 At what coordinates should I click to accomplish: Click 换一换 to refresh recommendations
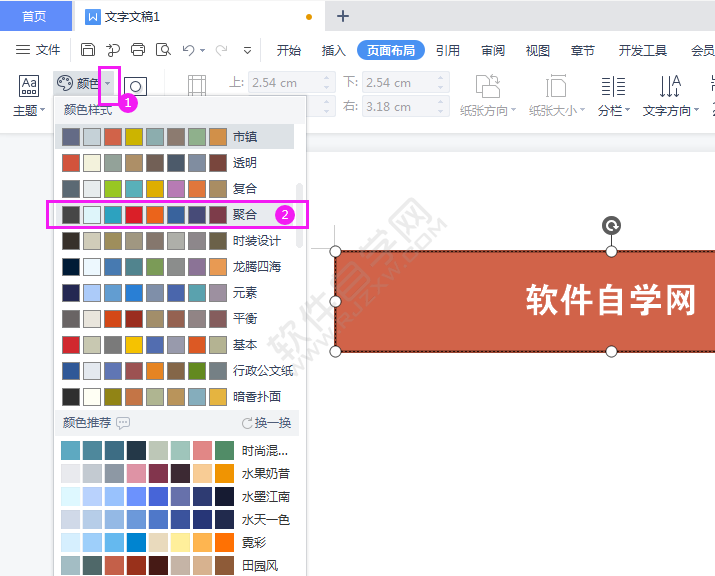(266, 423)
